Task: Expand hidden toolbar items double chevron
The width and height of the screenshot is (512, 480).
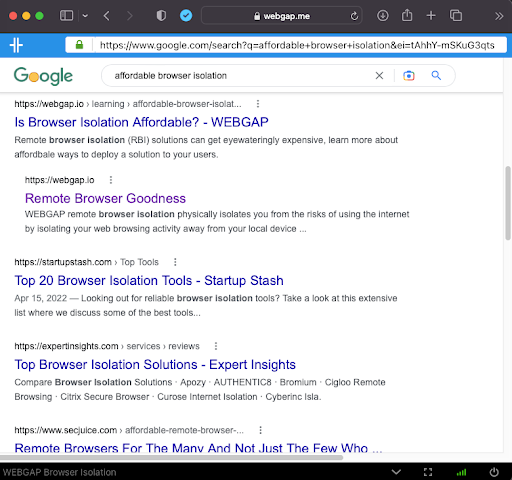Action: click(499, 16)
